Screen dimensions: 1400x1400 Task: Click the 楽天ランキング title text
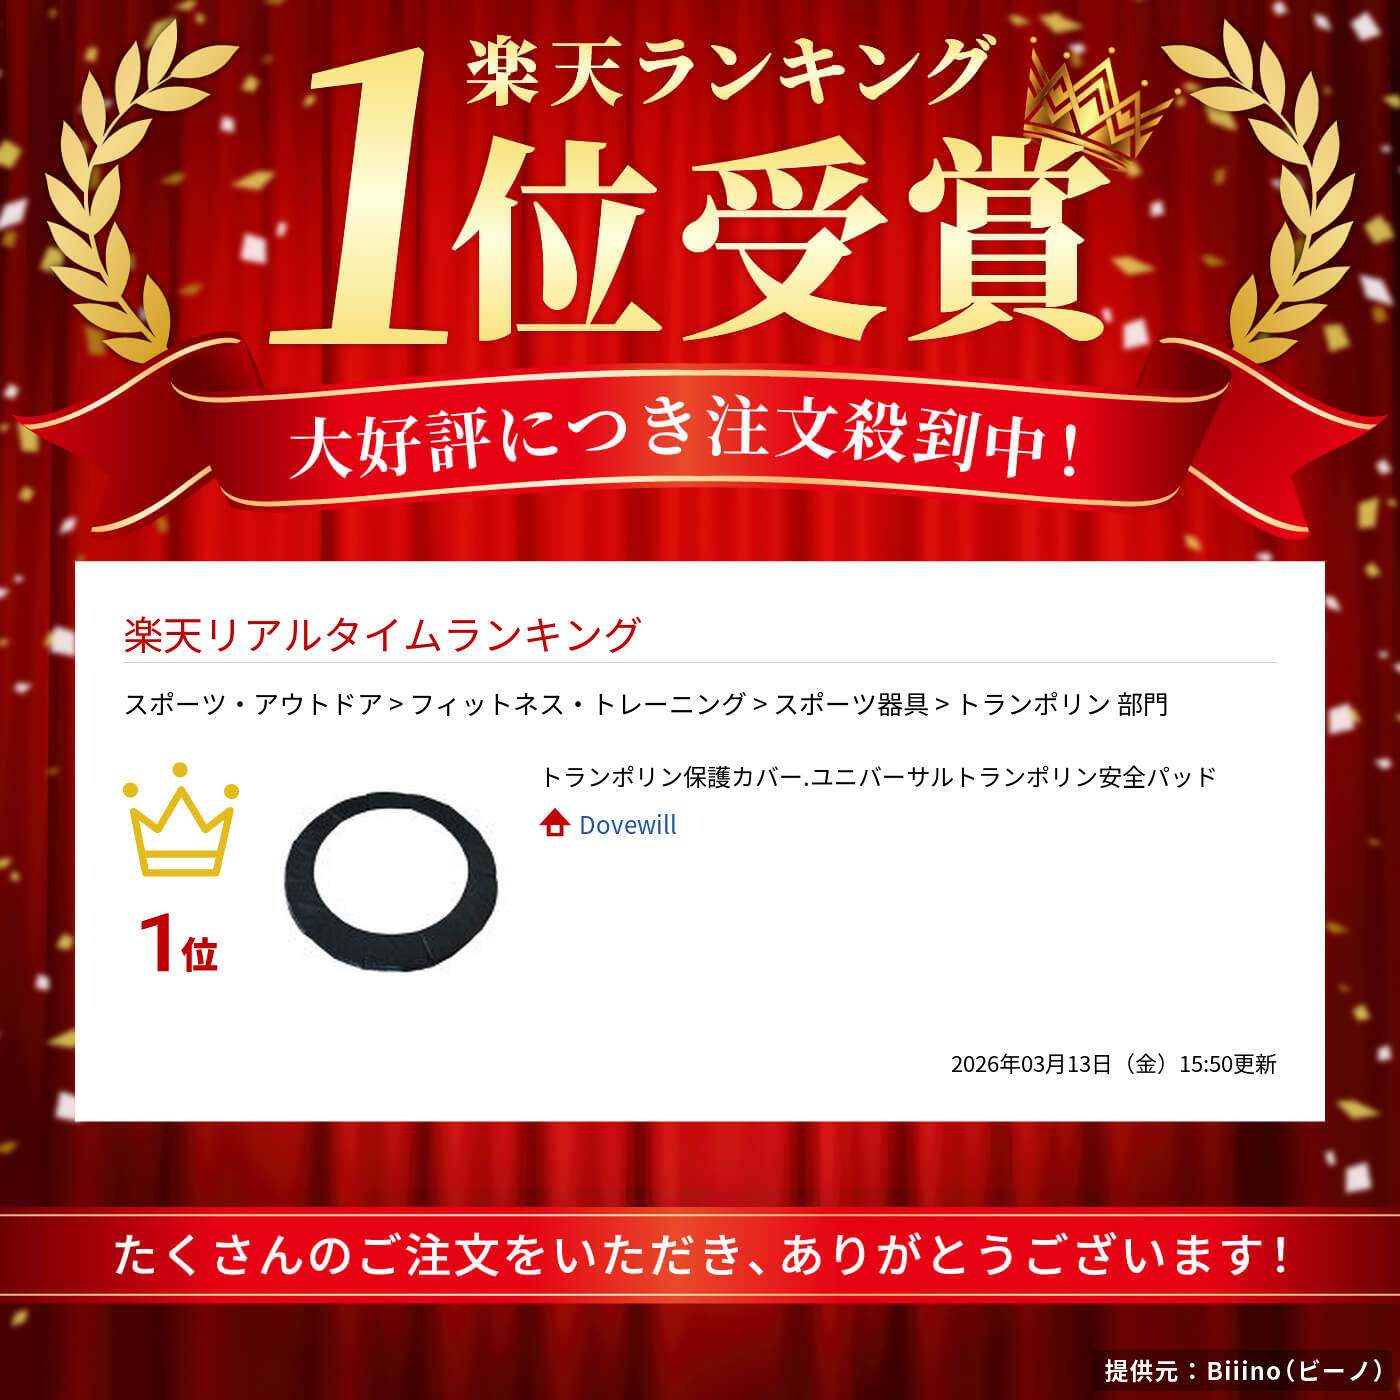[x=727, y=70]
